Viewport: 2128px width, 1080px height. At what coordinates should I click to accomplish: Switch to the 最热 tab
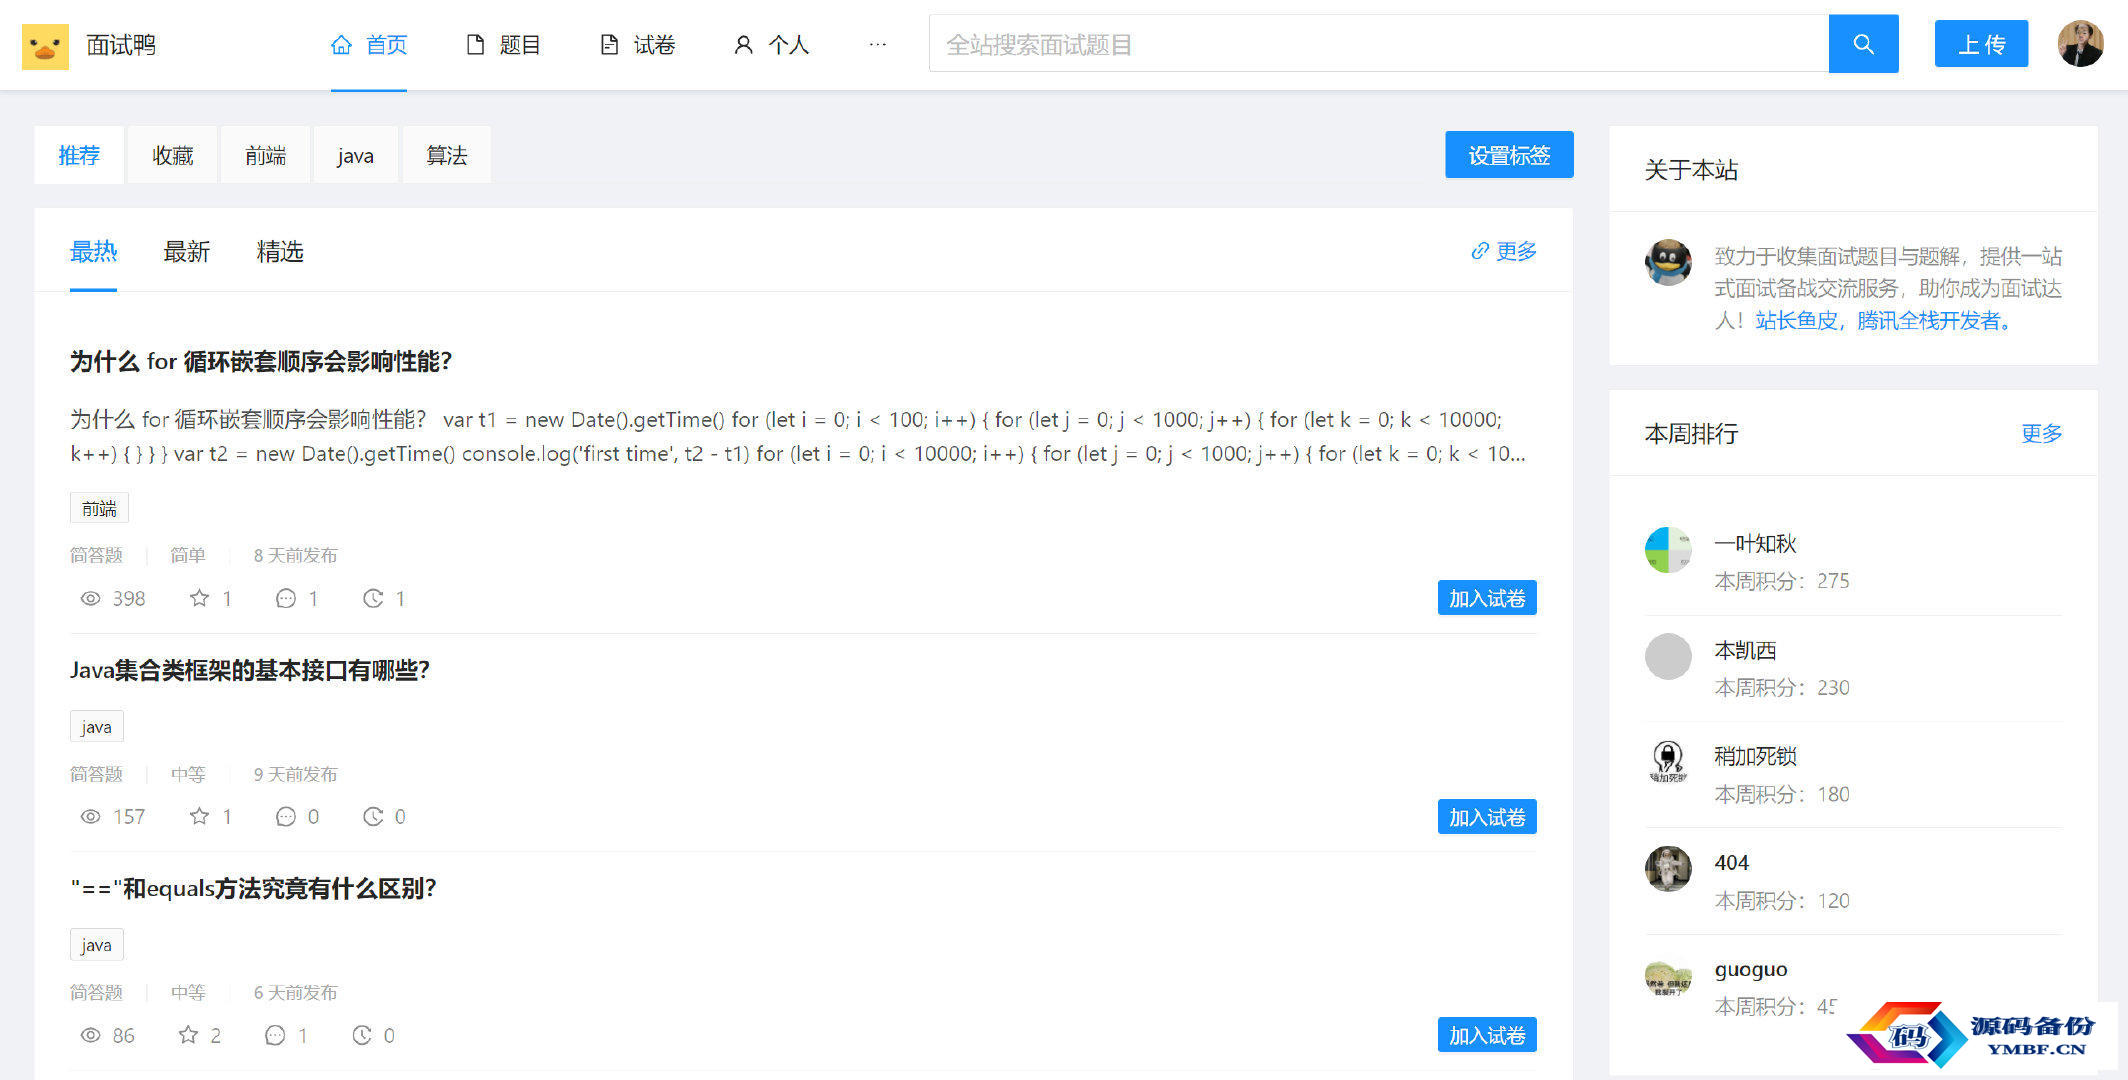(93, 251)
